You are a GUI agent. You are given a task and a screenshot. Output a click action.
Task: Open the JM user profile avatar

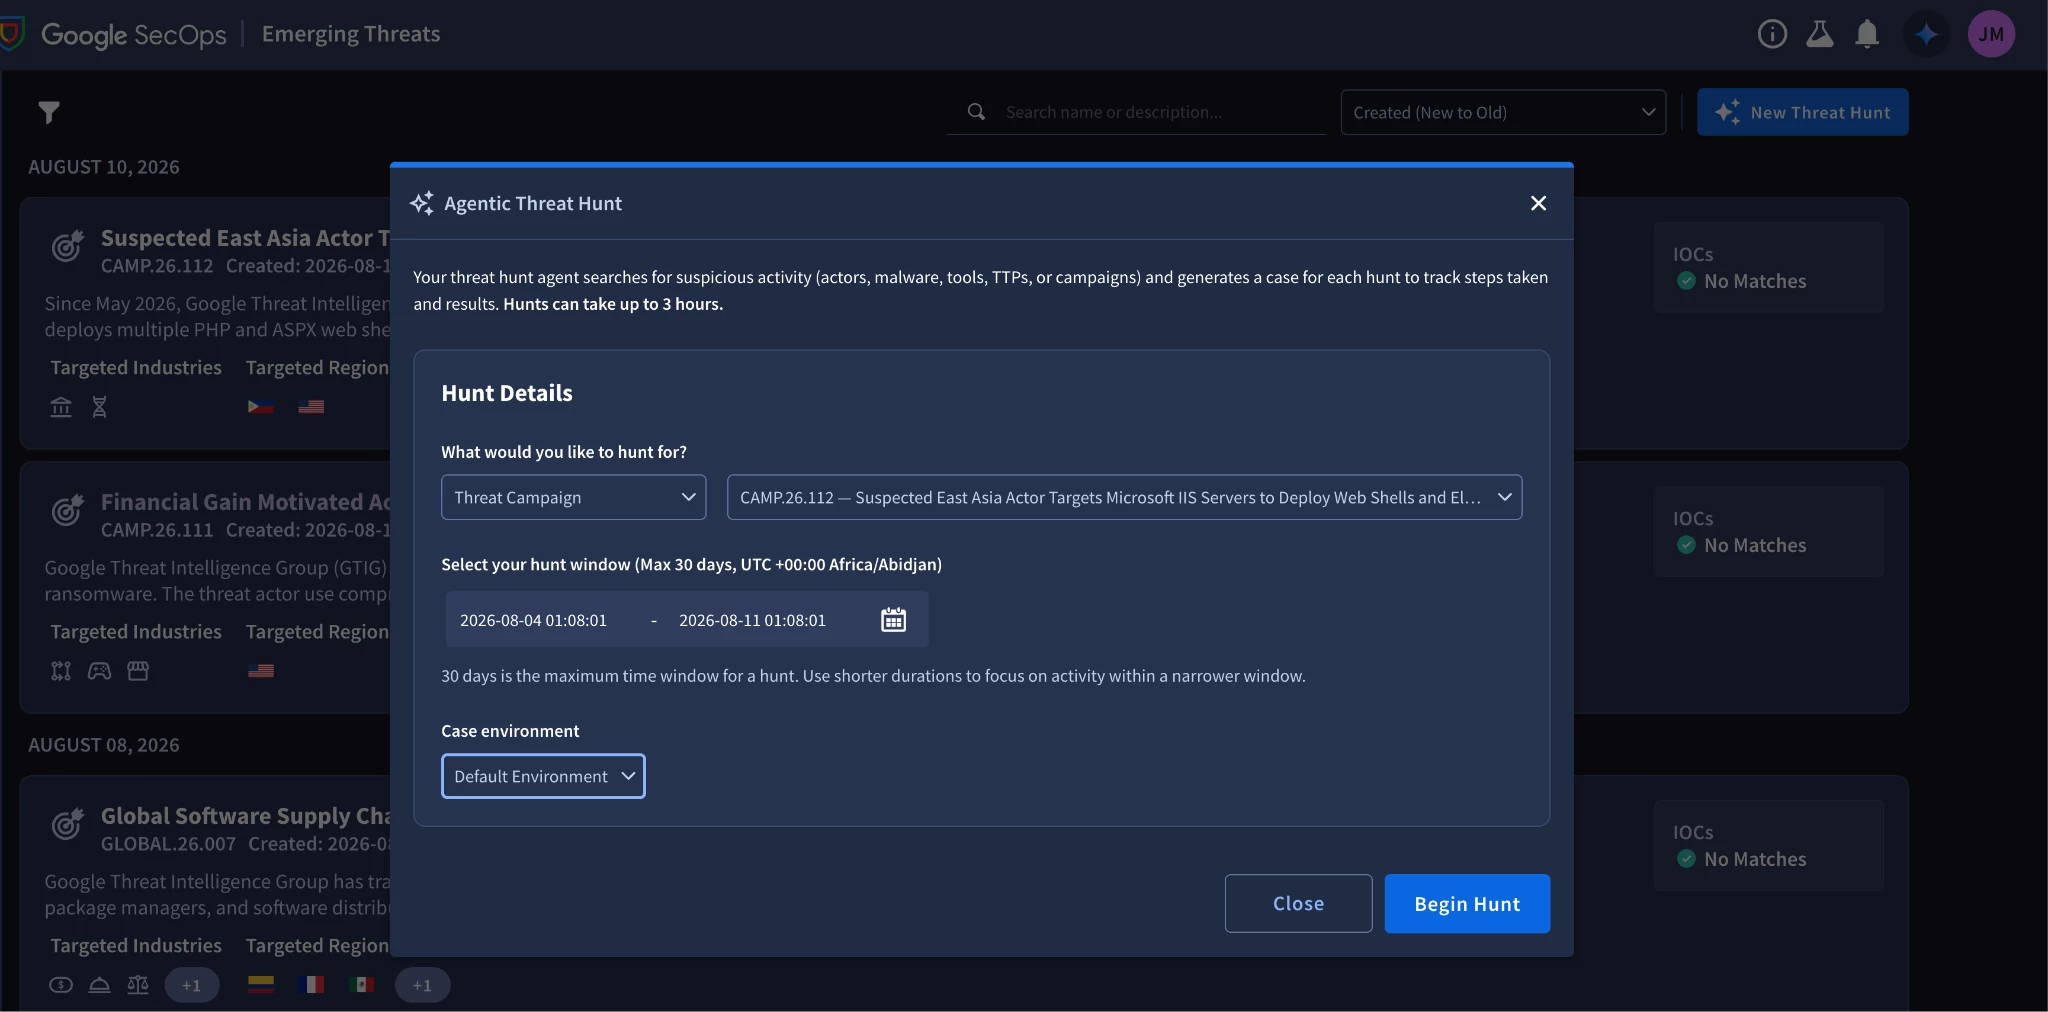pos(1991,35)
